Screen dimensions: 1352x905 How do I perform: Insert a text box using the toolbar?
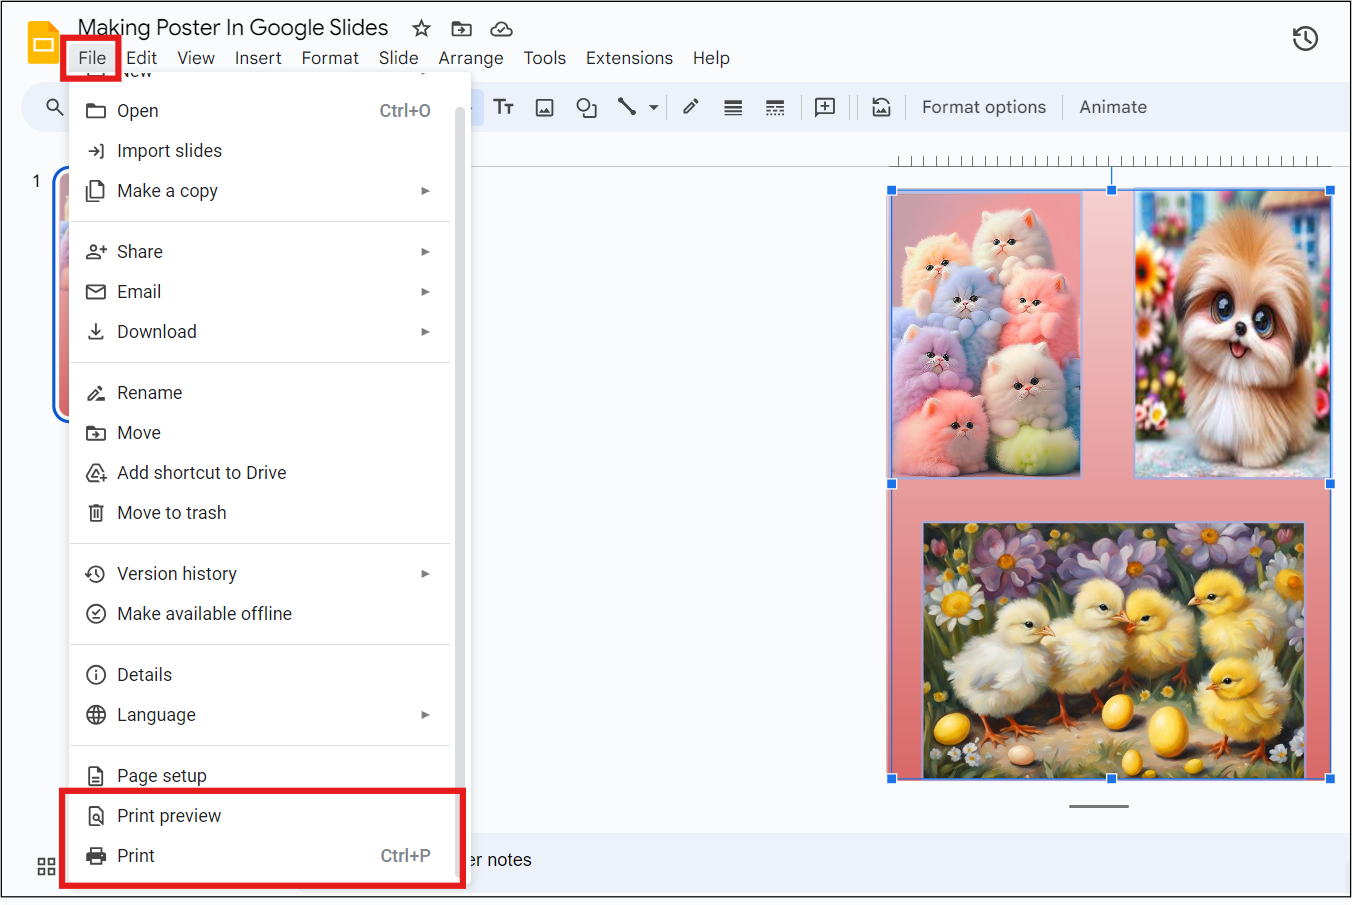click(x=504, y=107)
